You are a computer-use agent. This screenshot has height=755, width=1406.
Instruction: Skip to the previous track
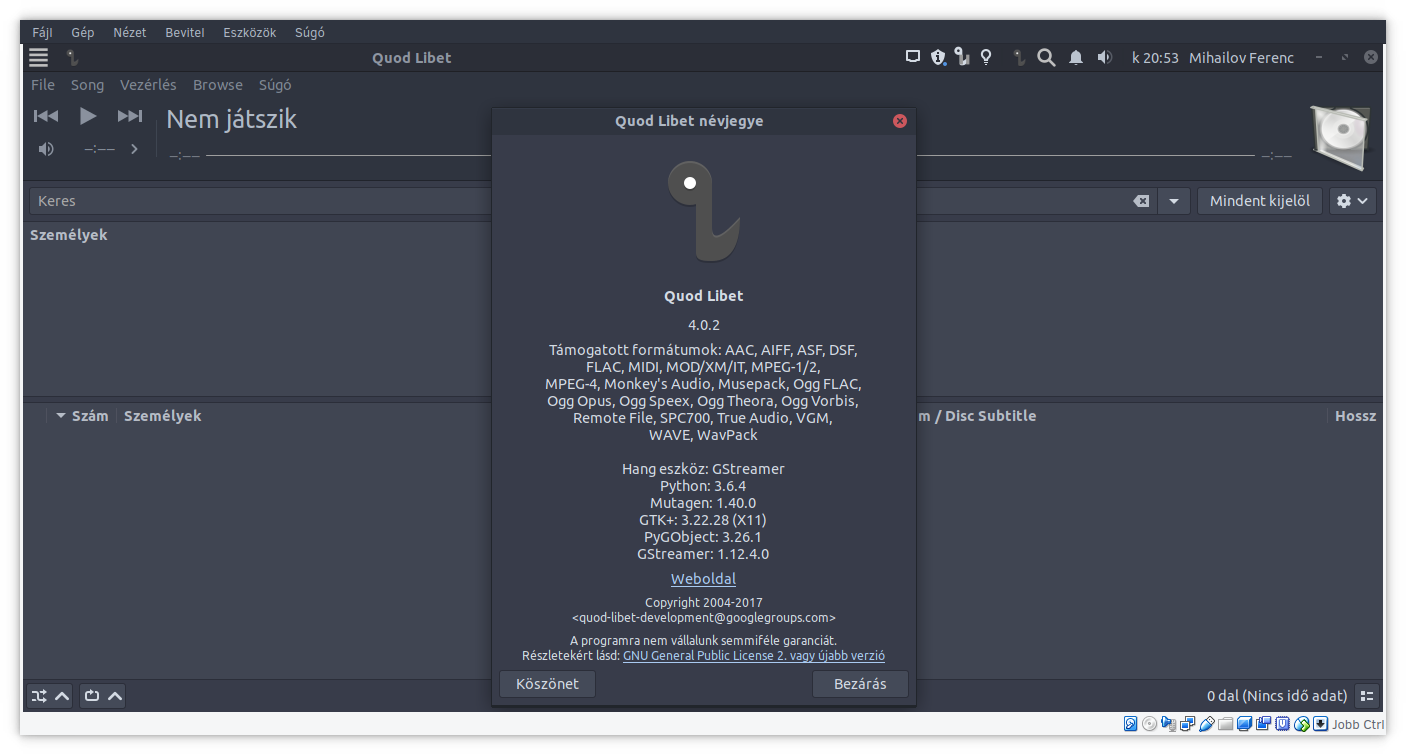coord(46,116)
